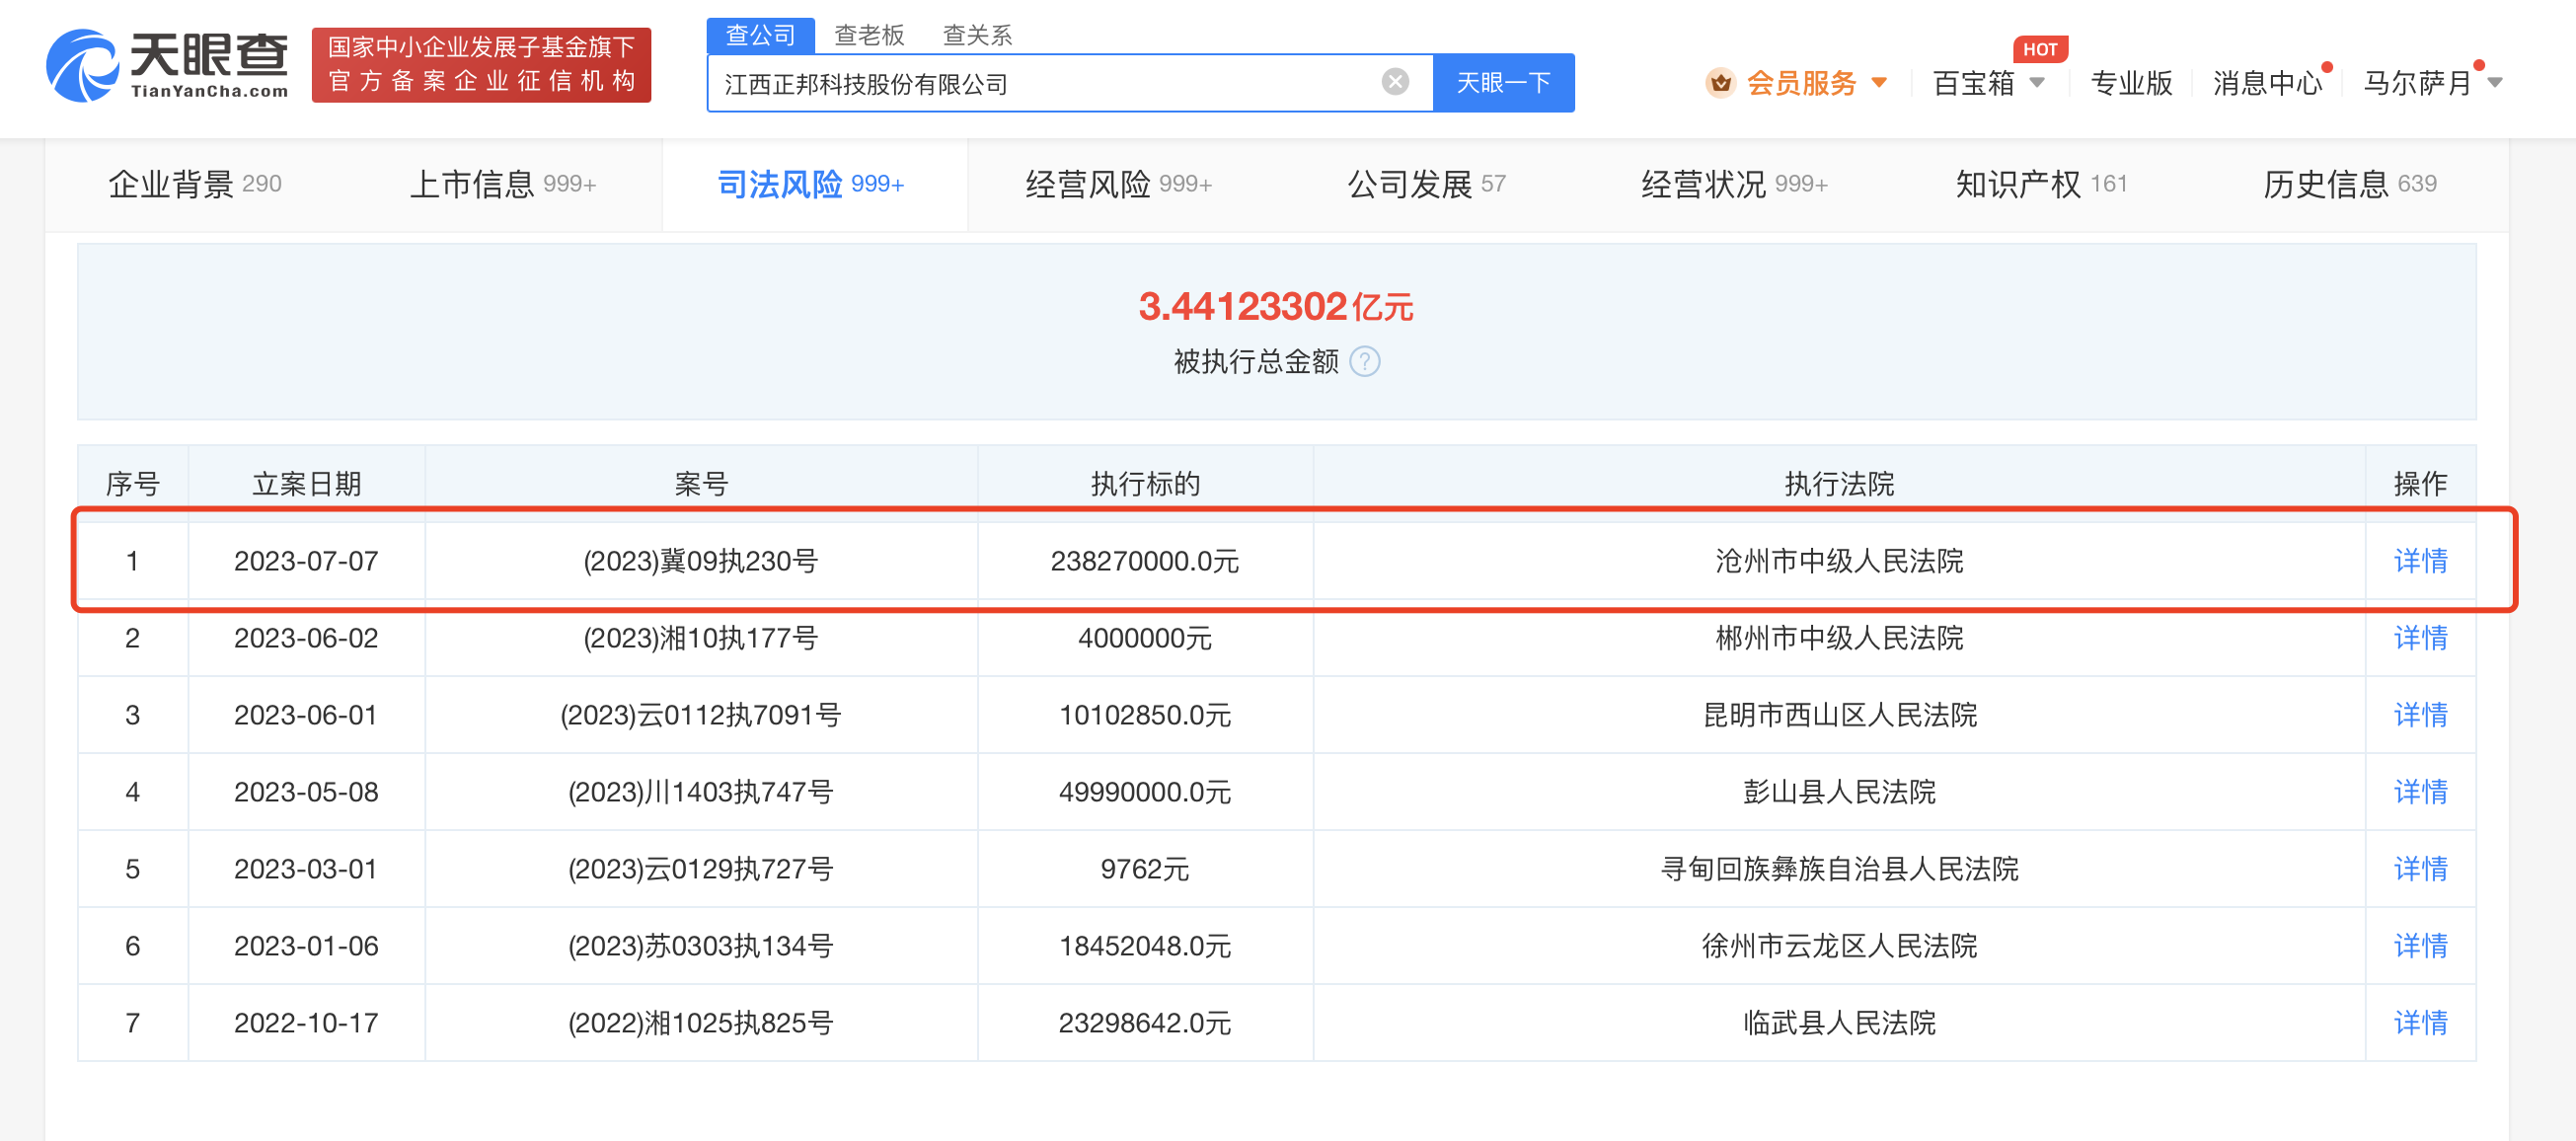Click the HOT badge above 百宝箱
Image resolution: width=2576 pixels, height=1141 pixels.
2039,49
